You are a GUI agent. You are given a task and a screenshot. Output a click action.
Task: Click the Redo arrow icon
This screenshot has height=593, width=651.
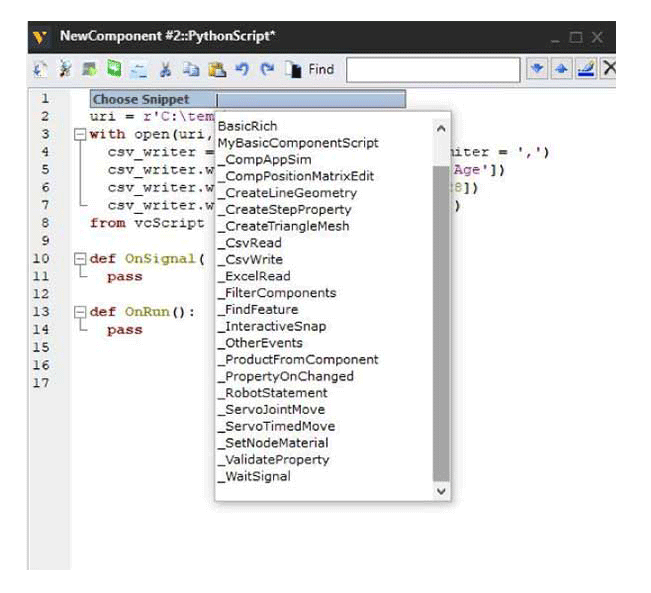click(x=267, y=69)
